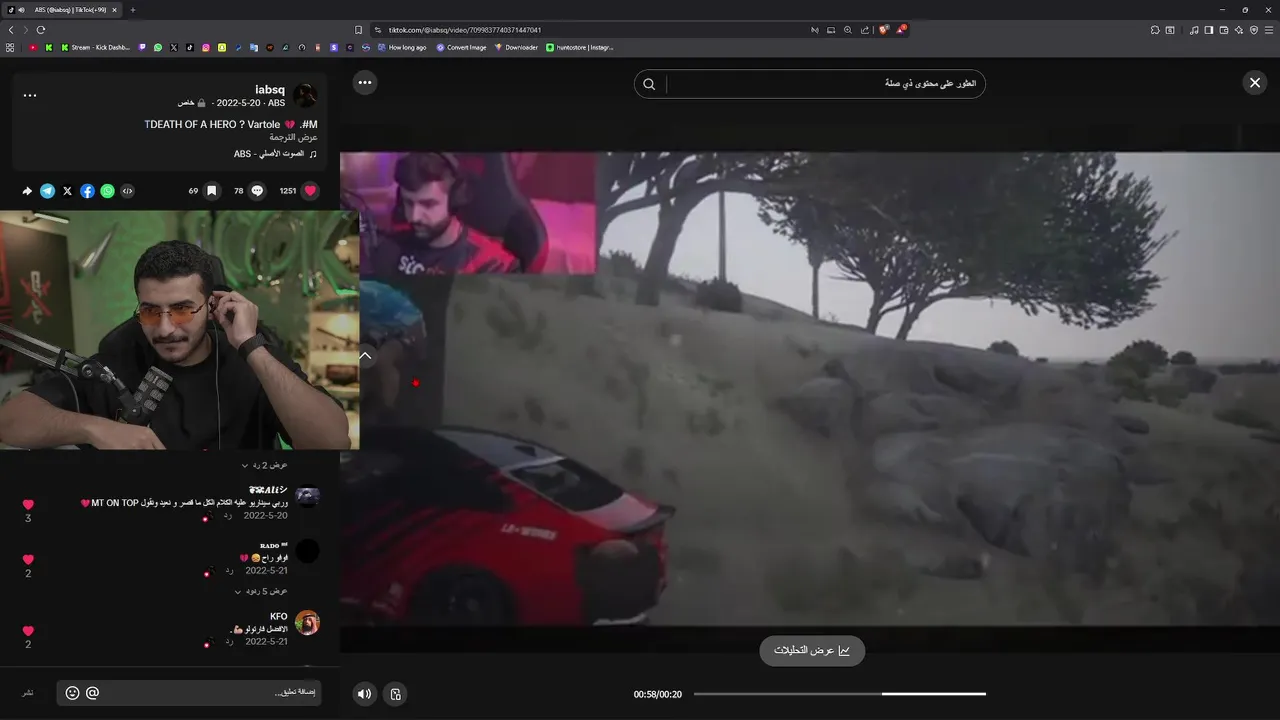Open video player three-dot menu
The width and height of the screenshot is (1280, 720).
[365, 83]
